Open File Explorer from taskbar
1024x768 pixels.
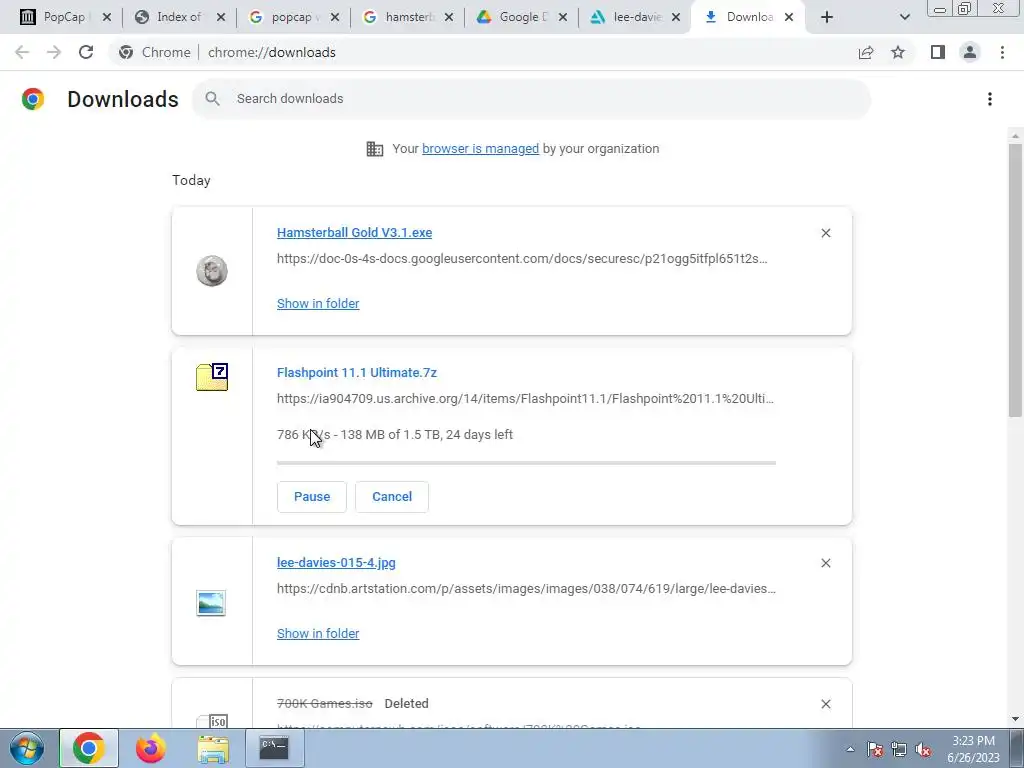pyautogui.click(x=213, y=748)
